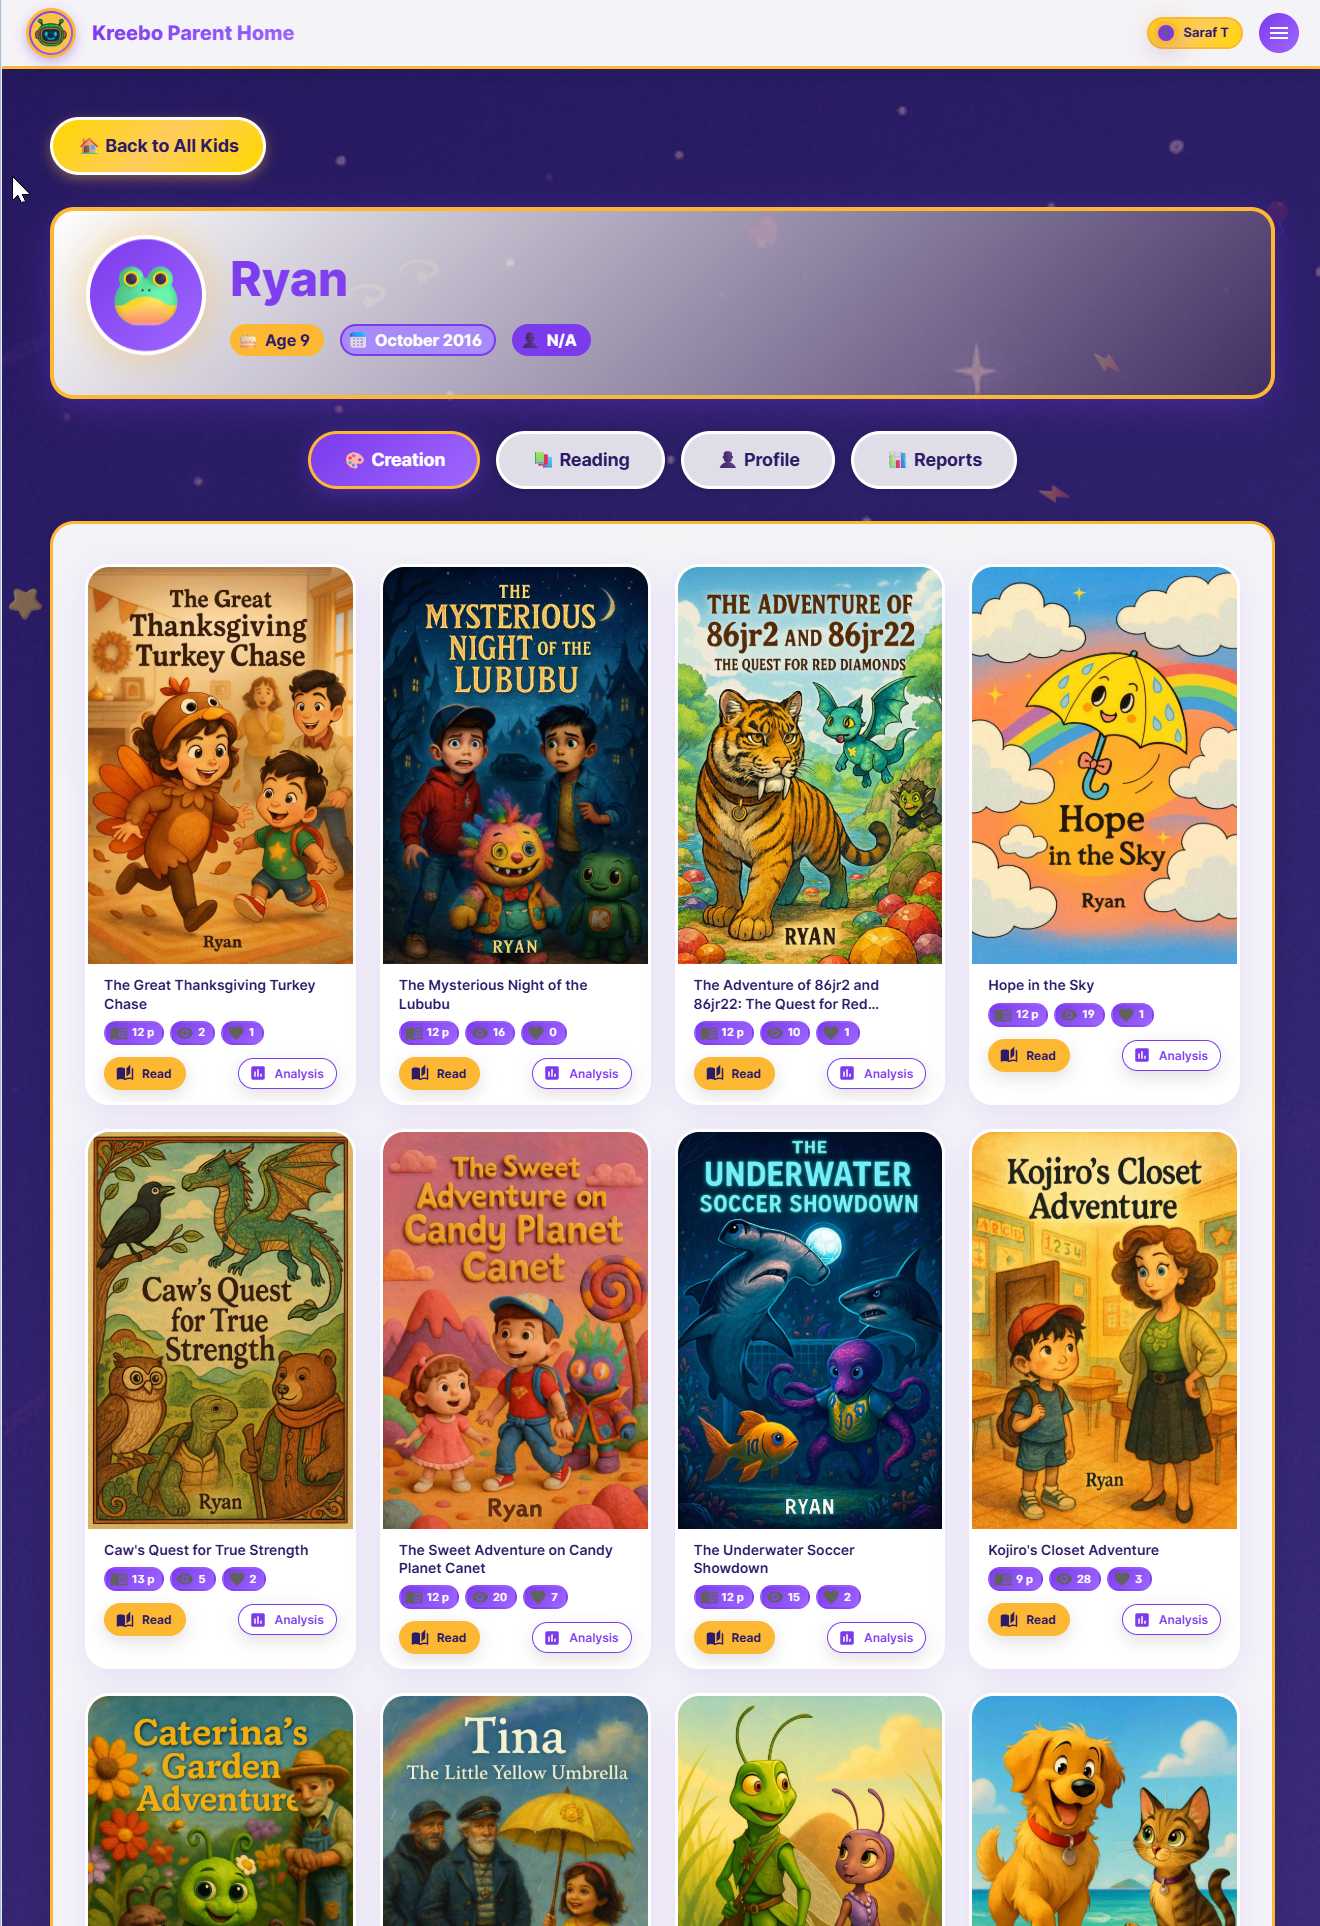Viewport: 1320px width, 1926px height.
Task: Click Ryan's frog avatar icon
Action: pyautogui.click(x=146, y=295)
